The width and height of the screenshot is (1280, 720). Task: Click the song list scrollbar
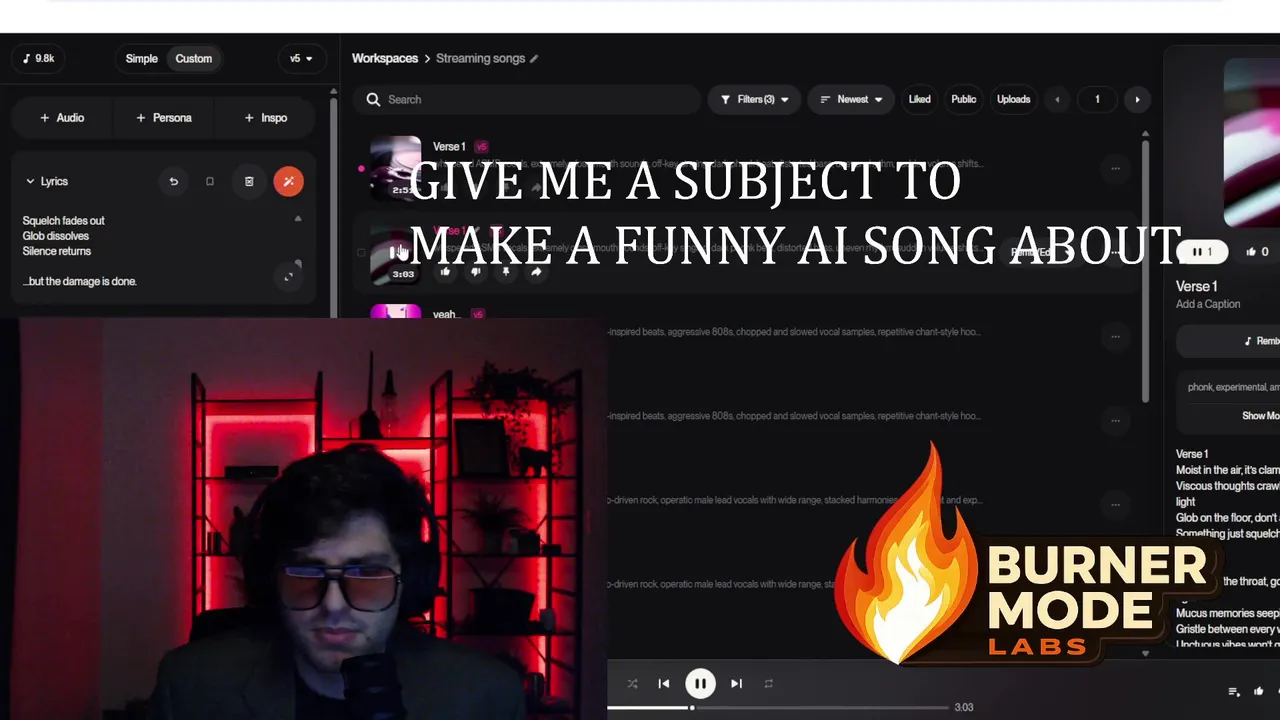point(1145,270)
